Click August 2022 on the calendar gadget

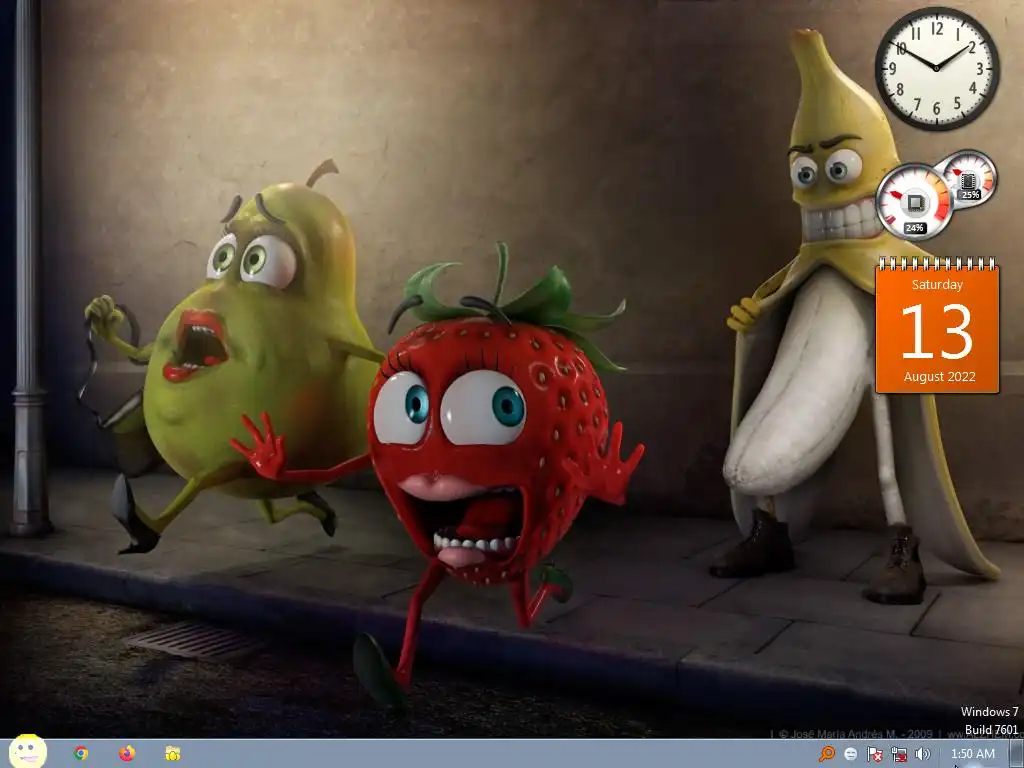[x=939, y=376]
